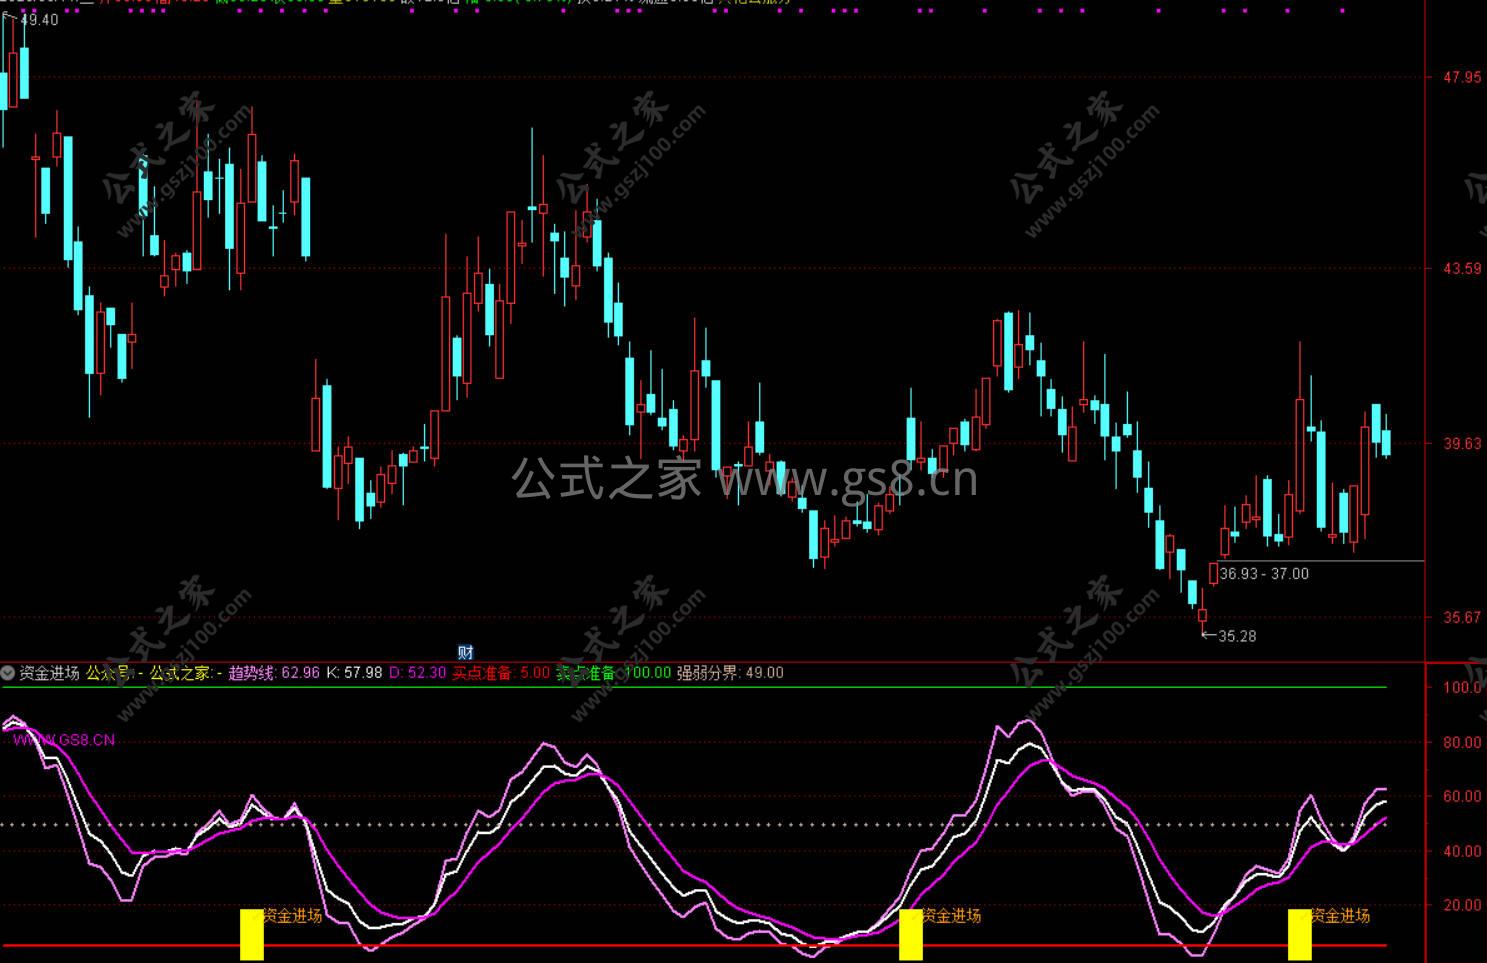Click the 100.0 indicator axis label

(1462, 688)
